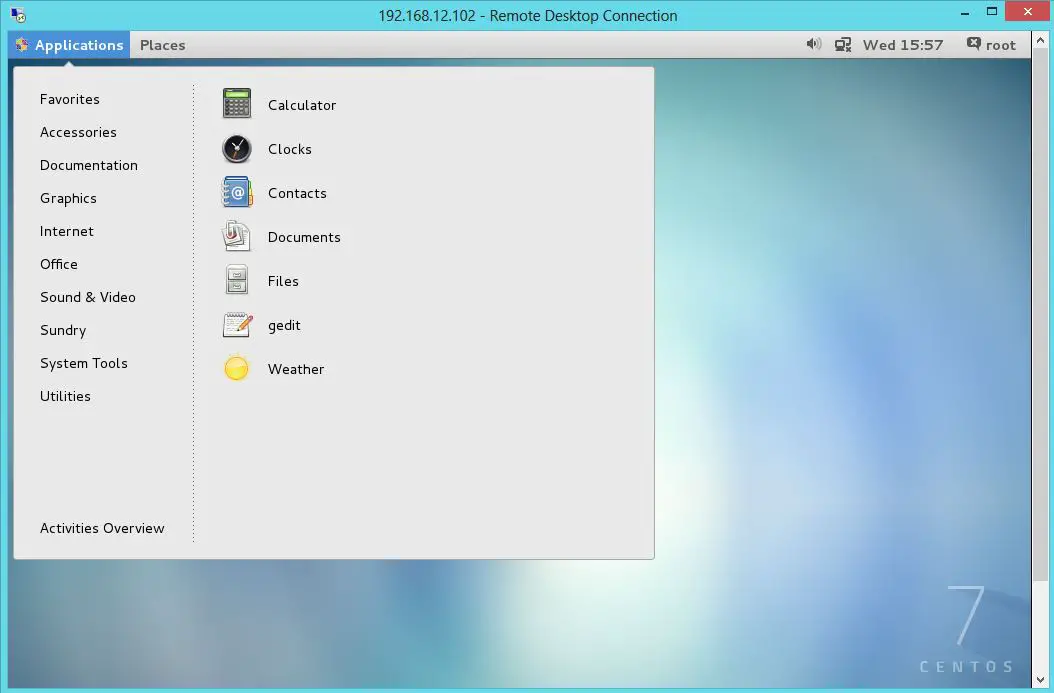The image size is (1054, 693).
Task: Open the Places menu
Action: click(162, 45)
